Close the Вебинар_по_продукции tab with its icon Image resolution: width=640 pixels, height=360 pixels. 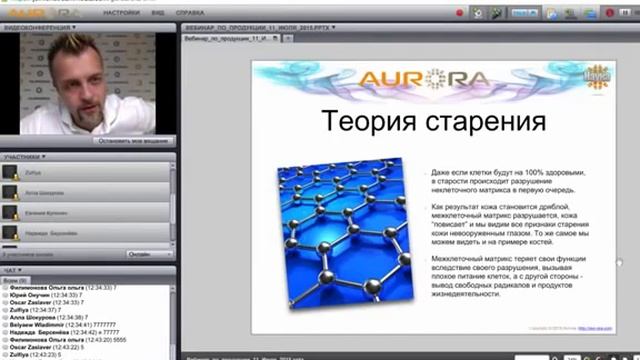coord(276,38)
